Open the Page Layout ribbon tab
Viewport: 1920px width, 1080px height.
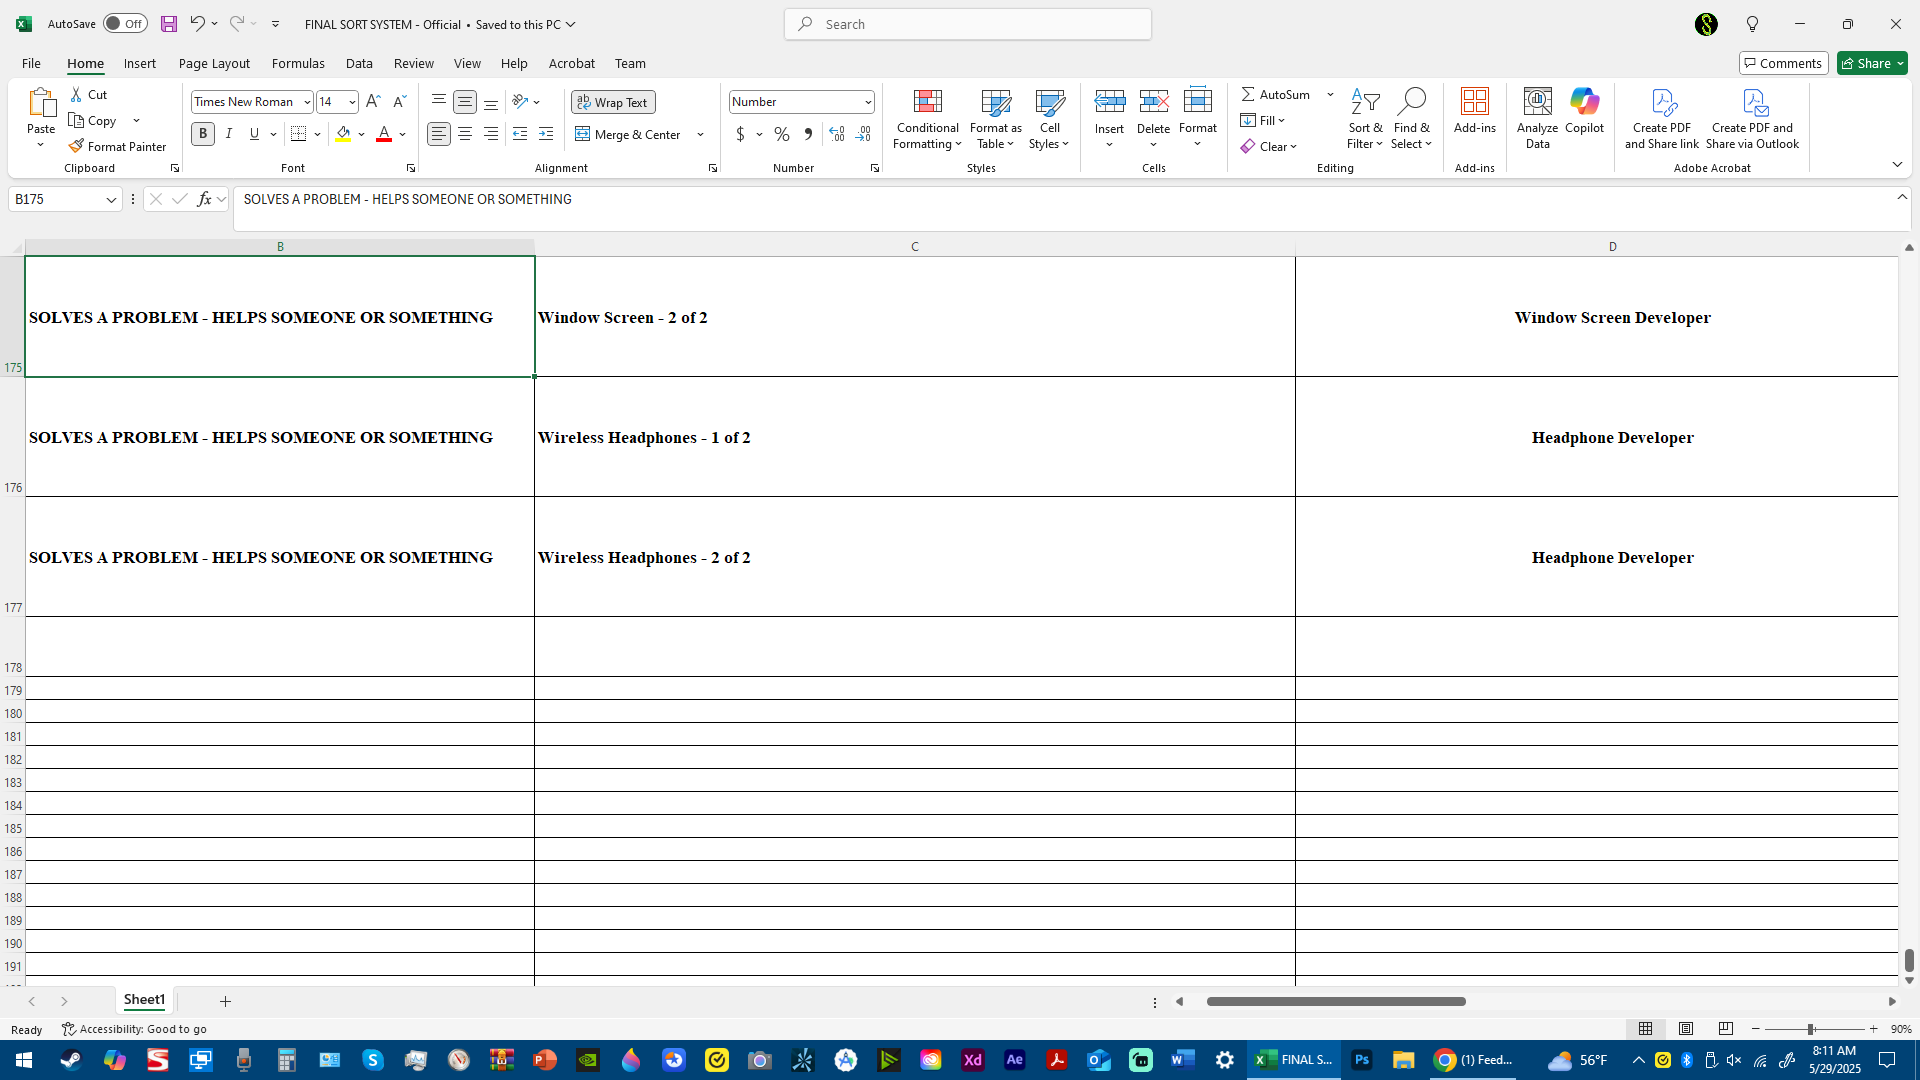(x=214, y=63)
